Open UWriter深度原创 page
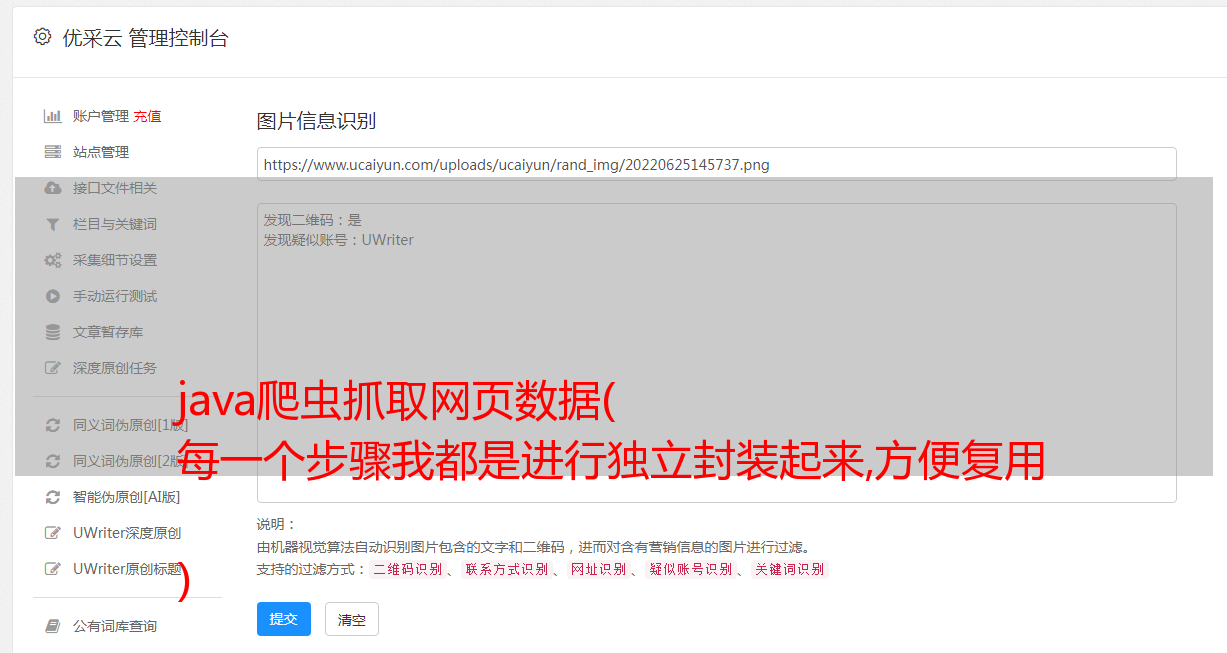The width and height of the screenshot is (1227, 653). (127, 533)
